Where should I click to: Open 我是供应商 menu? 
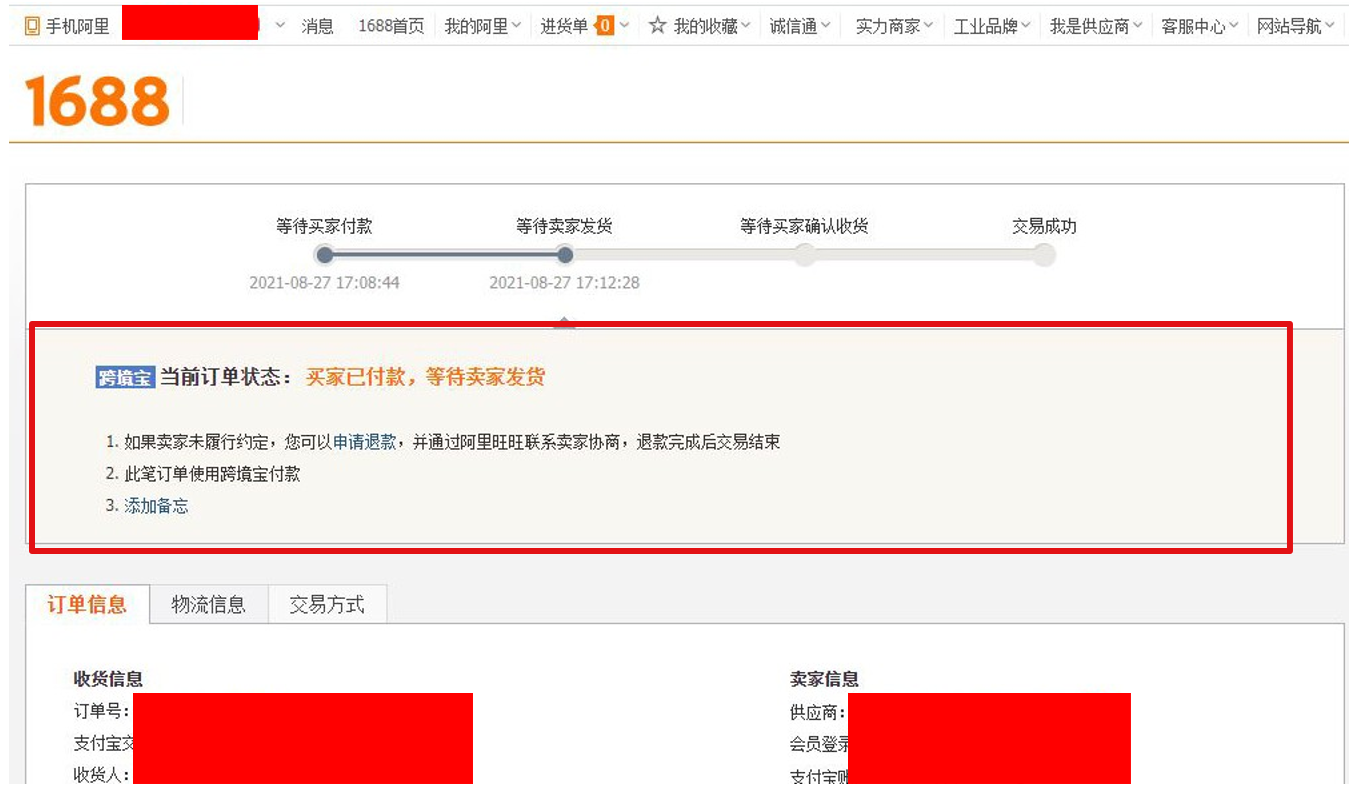(x=1095, y=27)
